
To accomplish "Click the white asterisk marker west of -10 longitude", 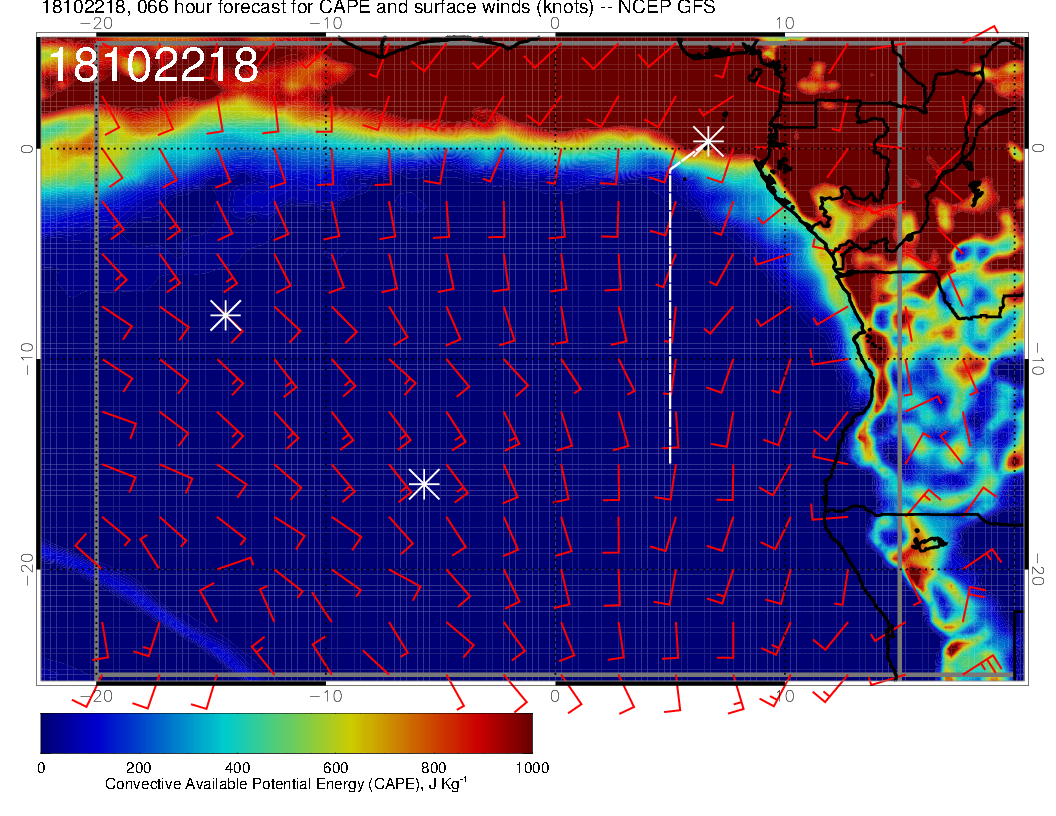I will click(226, 314).
